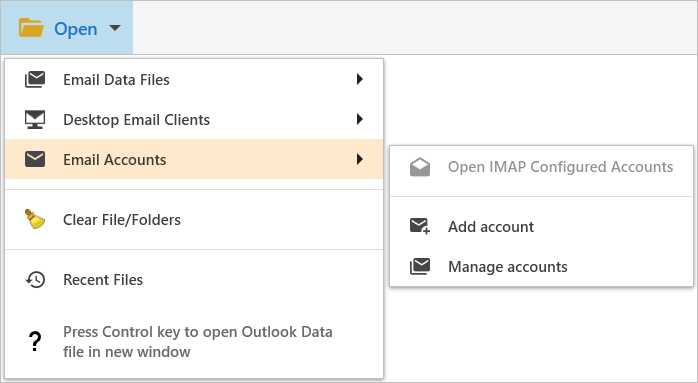The image size is (698, 383).
Task: Open the Recent Files menu entry
Action: [x=194, y=280]
